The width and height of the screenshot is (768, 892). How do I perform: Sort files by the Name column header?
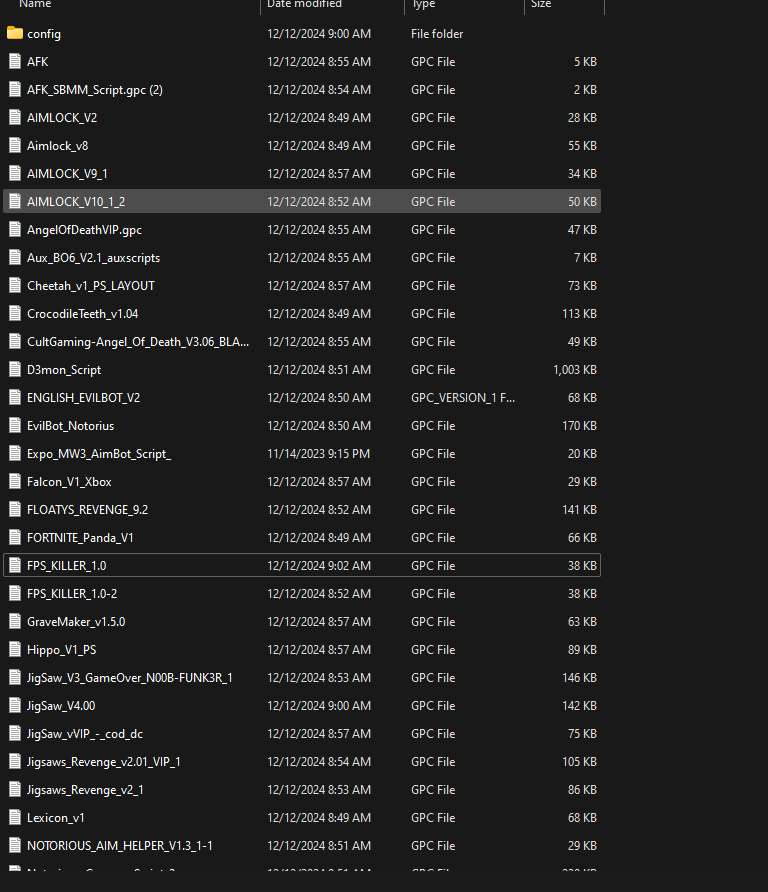pos(35,4)
